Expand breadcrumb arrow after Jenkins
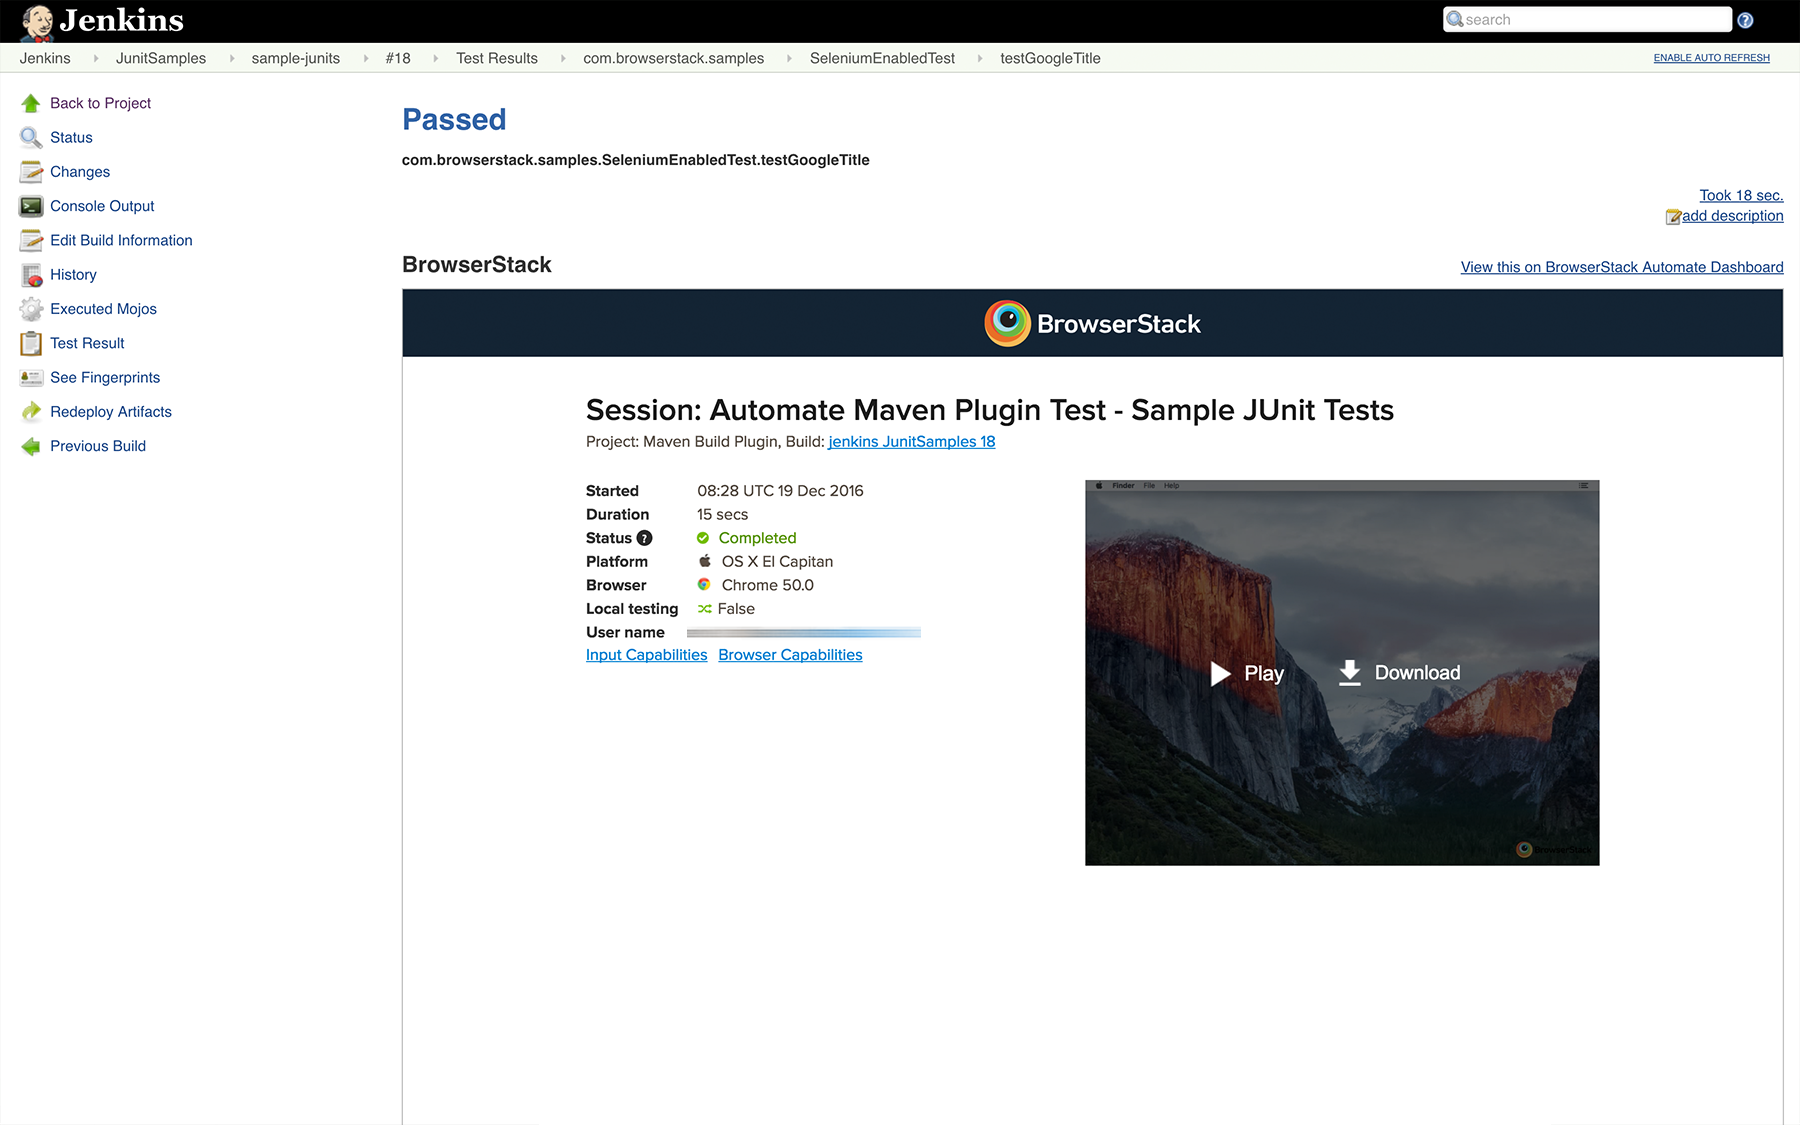Image resolution: width=1800 pixels, height=1125 pixels. (x=96, y=58)
